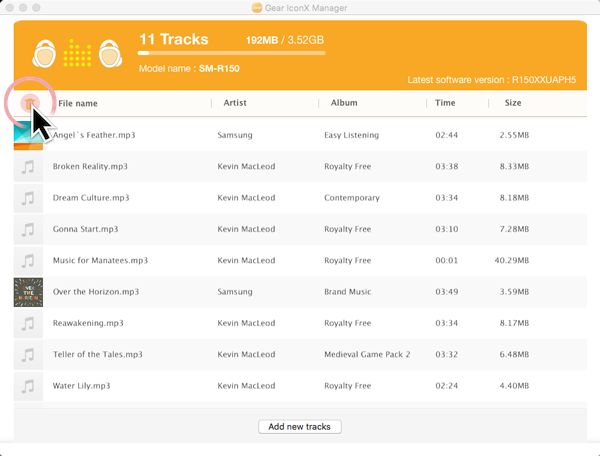
Task: Select Water Lily.mp3 file name
Action: click(x=82, y=386)
